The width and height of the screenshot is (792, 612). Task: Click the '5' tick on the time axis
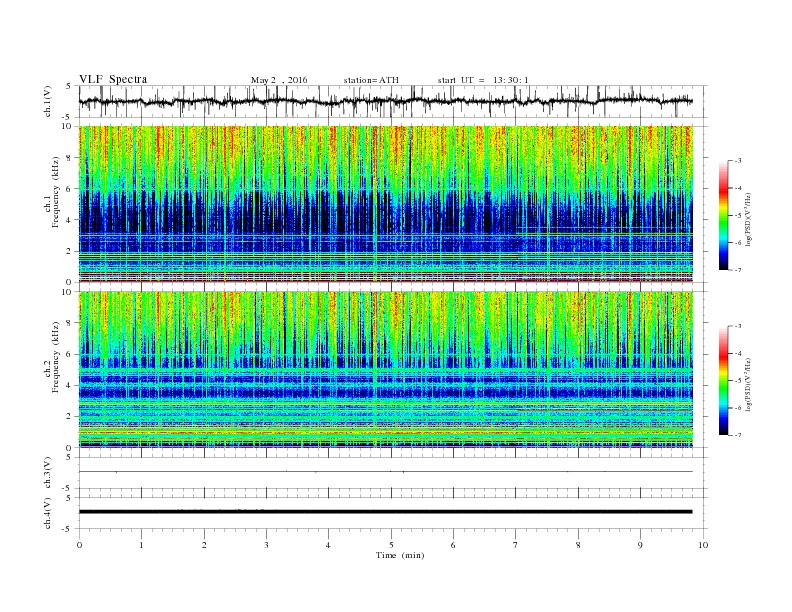pos(391,545)
